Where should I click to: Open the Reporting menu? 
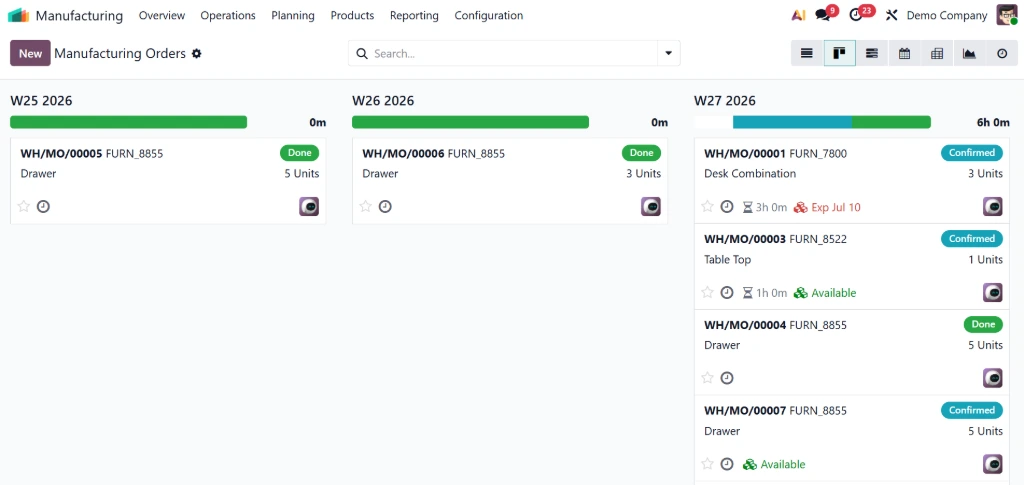[x=414, y=15]
